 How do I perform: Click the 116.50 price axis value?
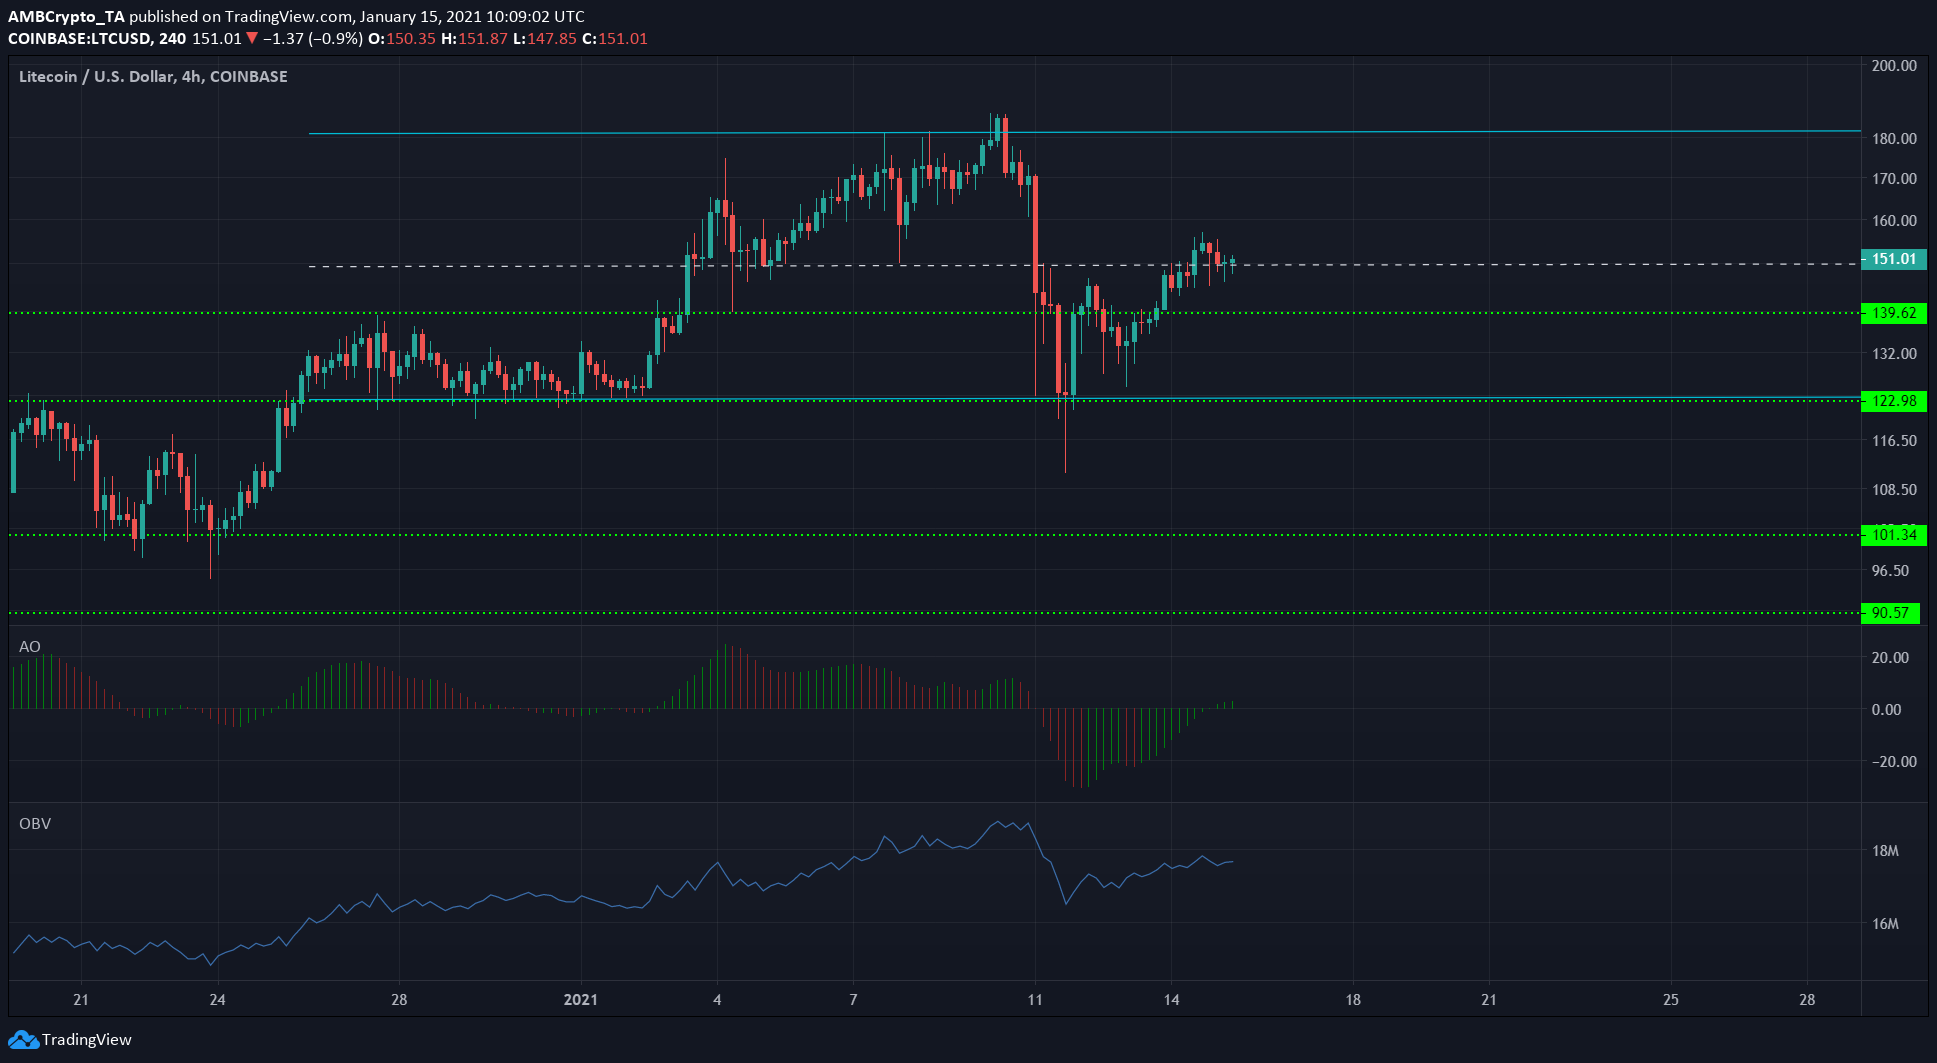click(x=1894, y=441)
